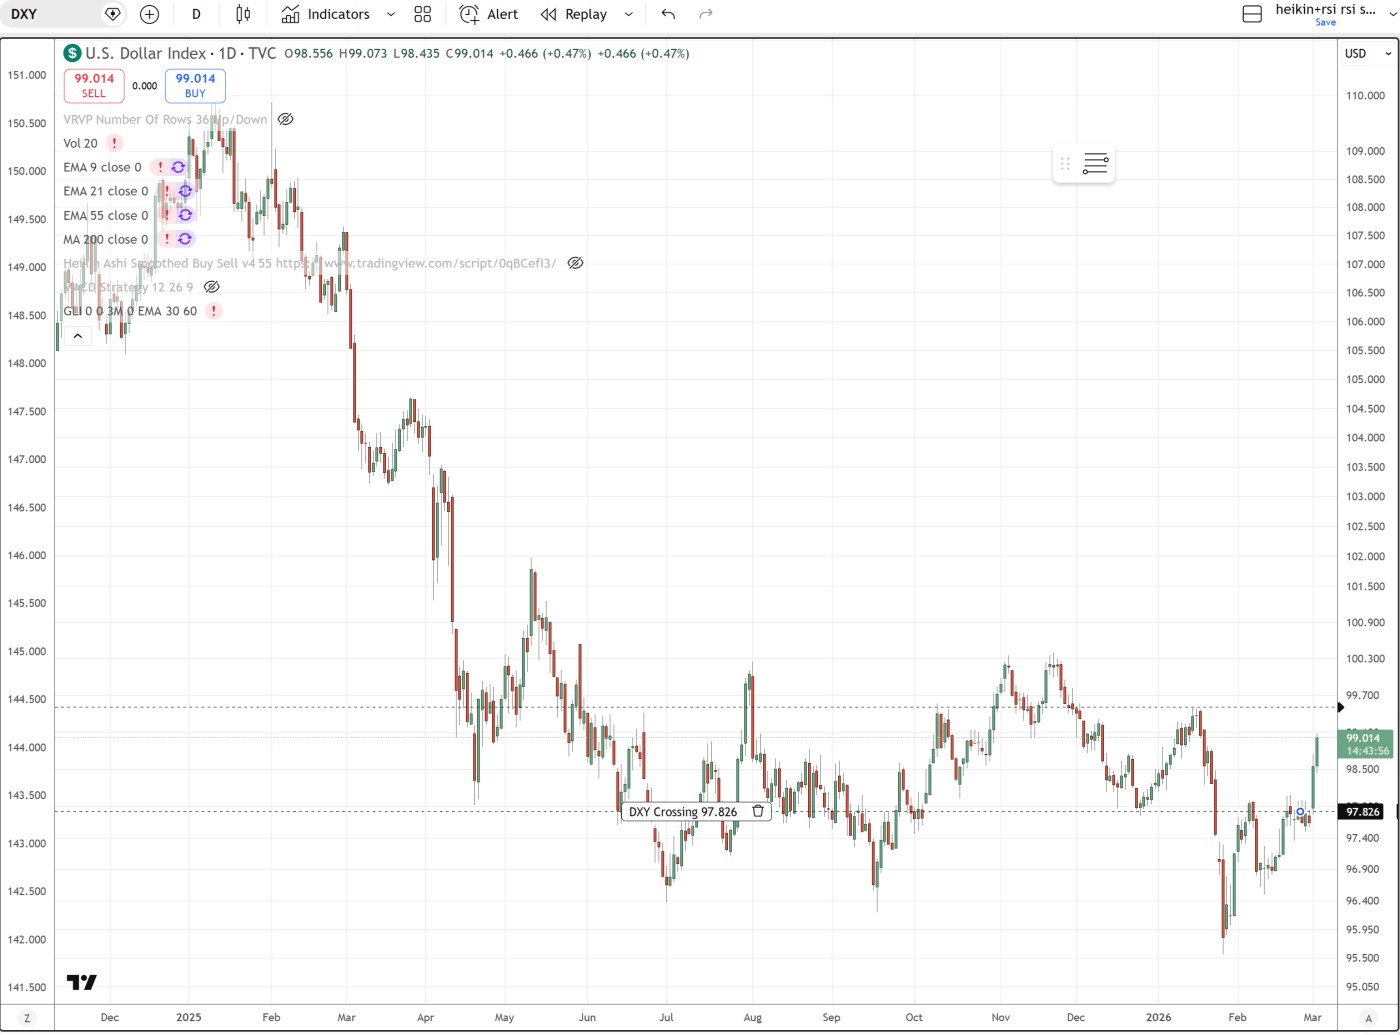Delete the DXY Crossing alert via trash icon

pyautogui.click(x=758, y=811)
